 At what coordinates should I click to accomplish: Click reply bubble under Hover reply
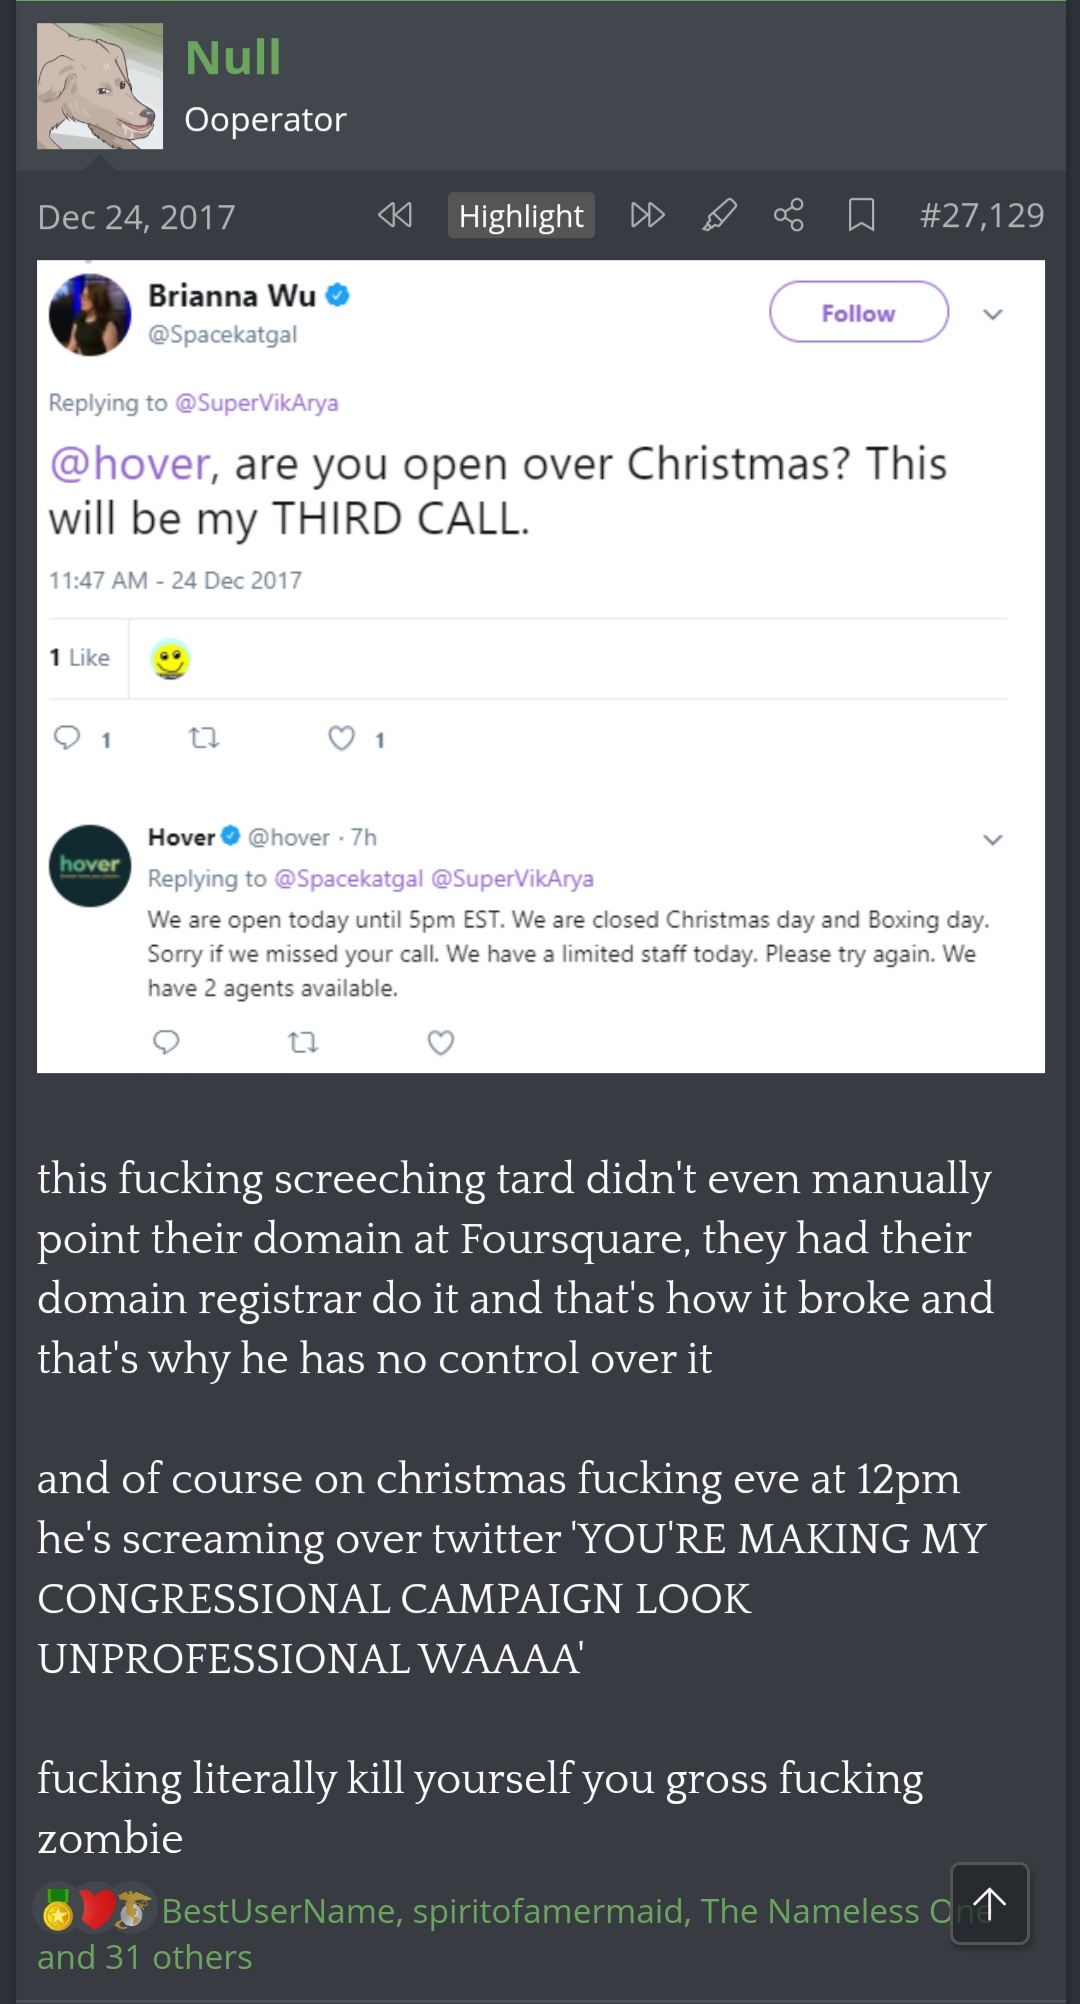[x=166, y=1043]
